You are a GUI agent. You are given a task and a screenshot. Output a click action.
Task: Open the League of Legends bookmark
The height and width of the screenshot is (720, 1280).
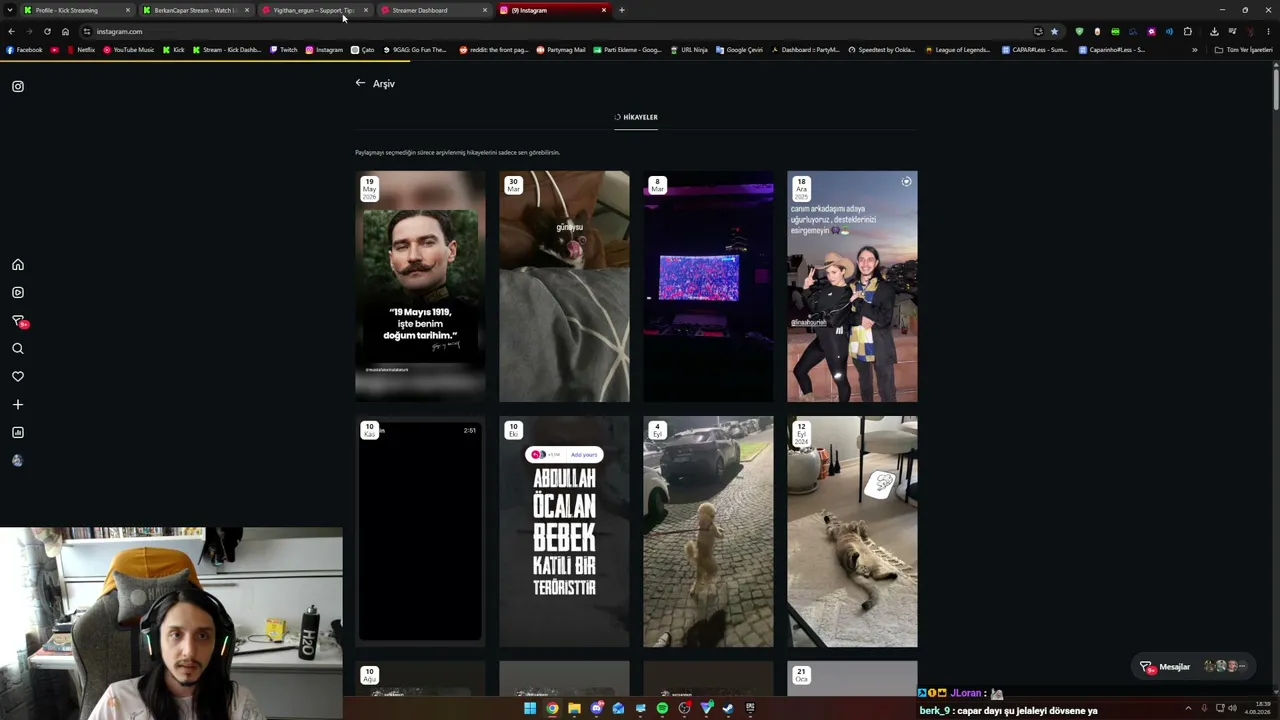pos(958,50)
